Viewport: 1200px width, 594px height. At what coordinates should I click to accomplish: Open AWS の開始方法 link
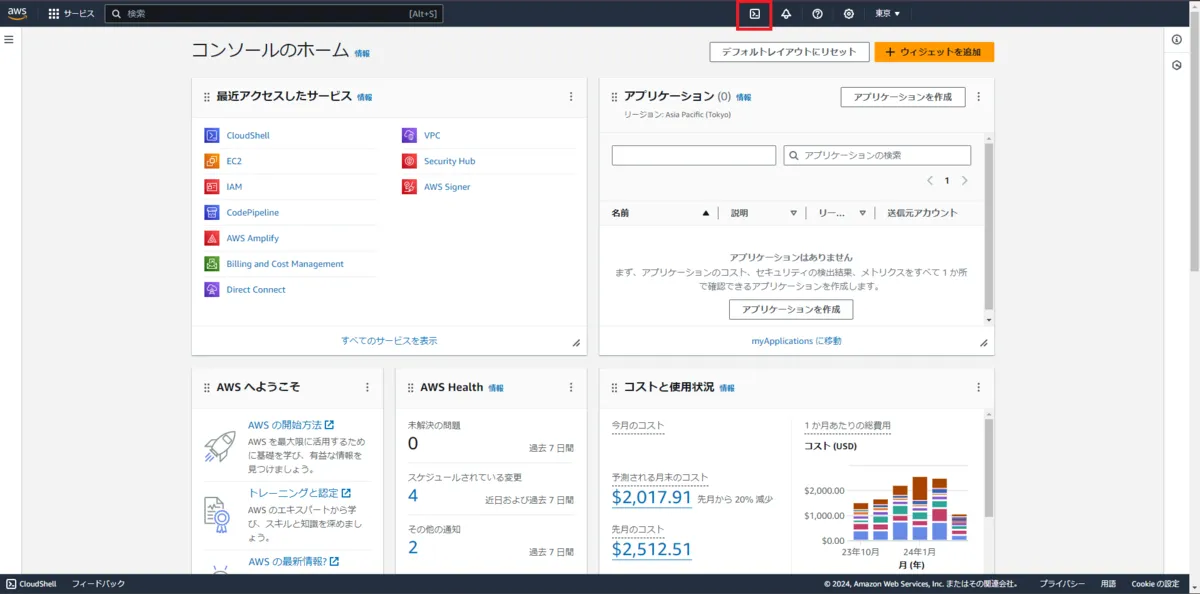(x=291, y=425)
